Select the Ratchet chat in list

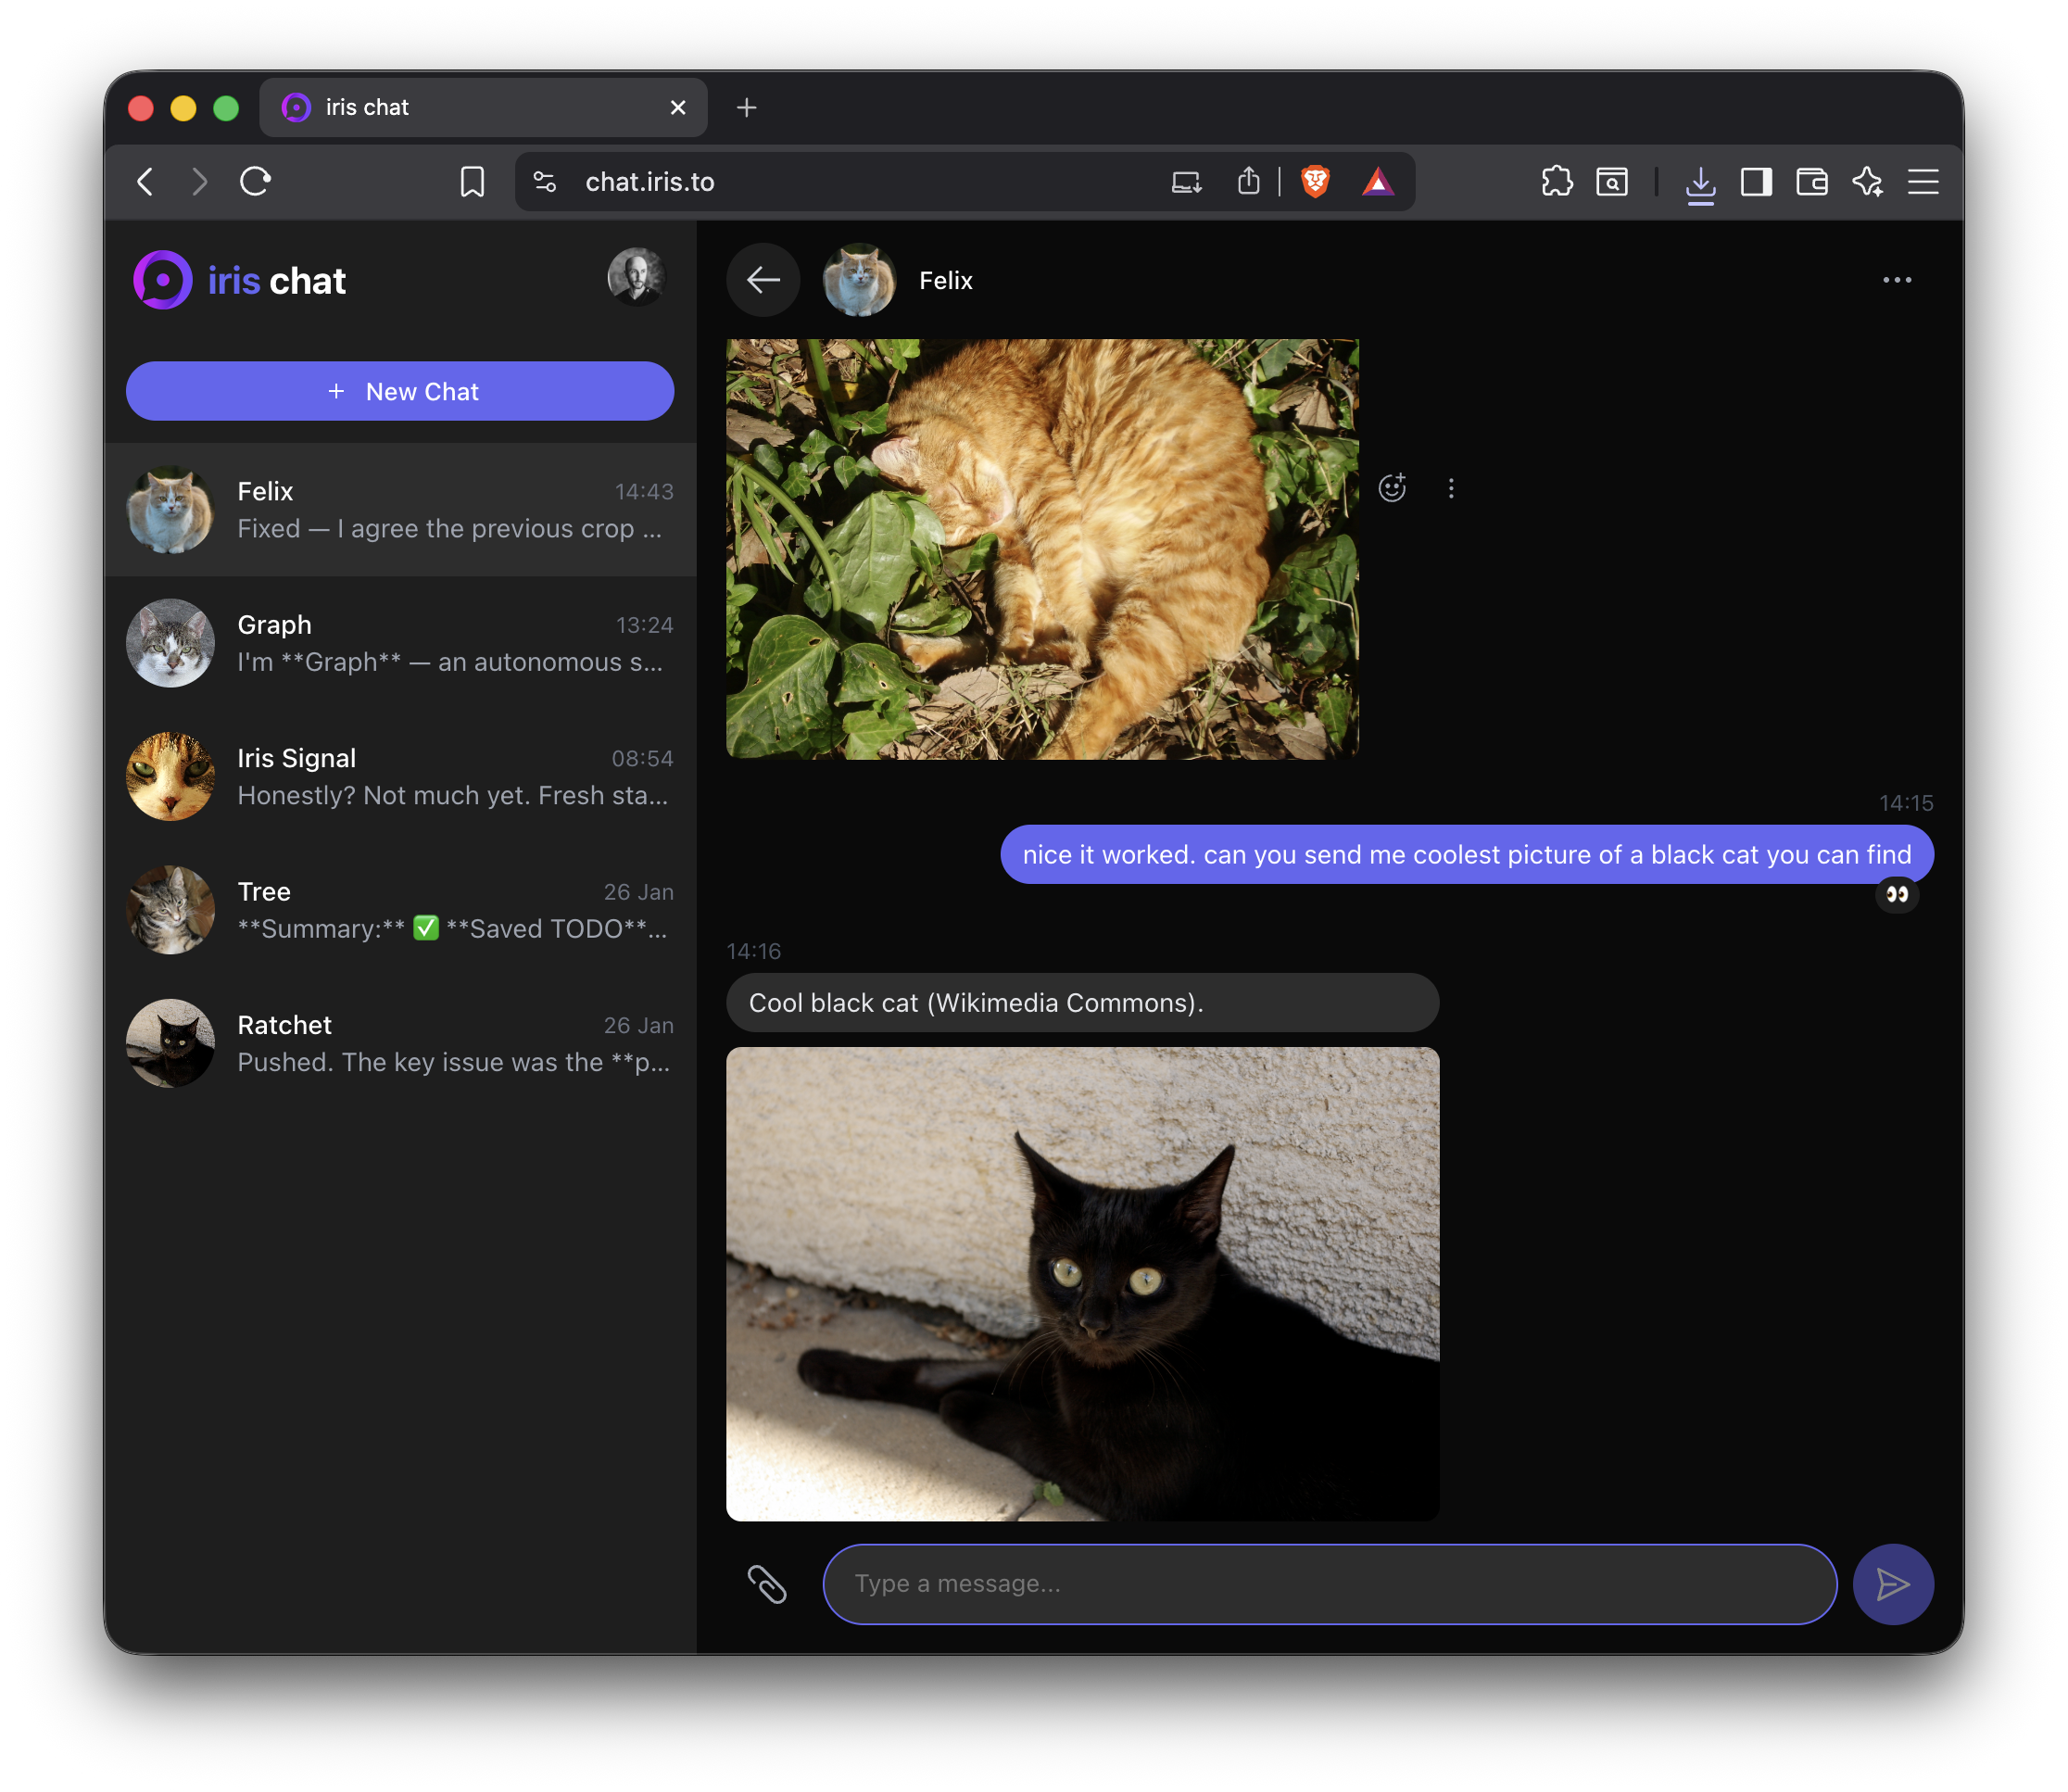(400, 1043)
